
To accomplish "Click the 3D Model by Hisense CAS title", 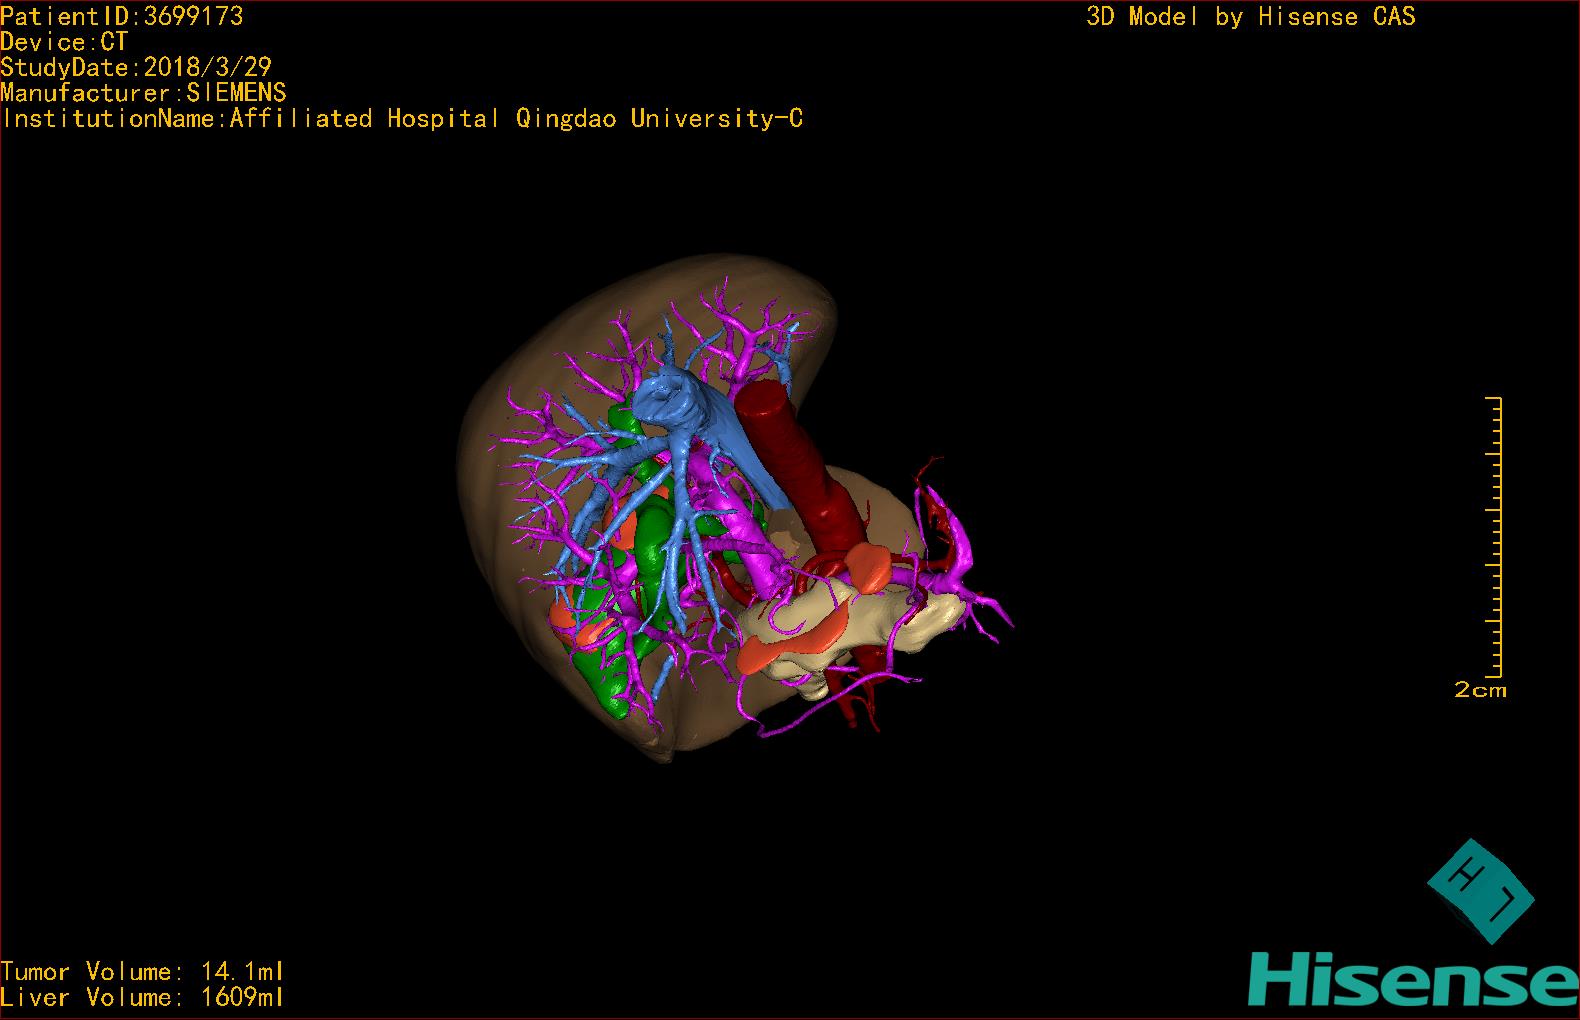I will tap(1250, 17).
